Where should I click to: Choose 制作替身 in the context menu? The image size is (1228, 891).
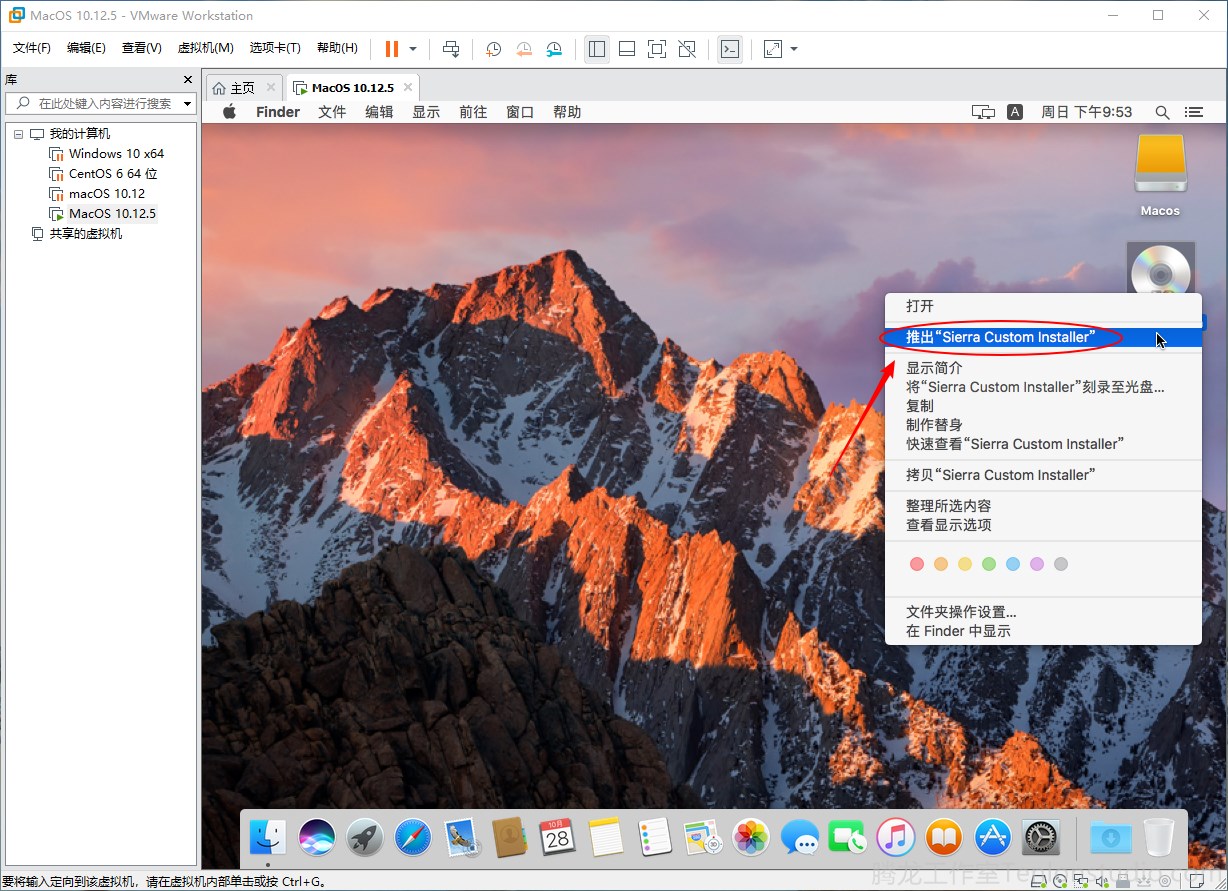pyautogui.click(x=1043, y=425)
